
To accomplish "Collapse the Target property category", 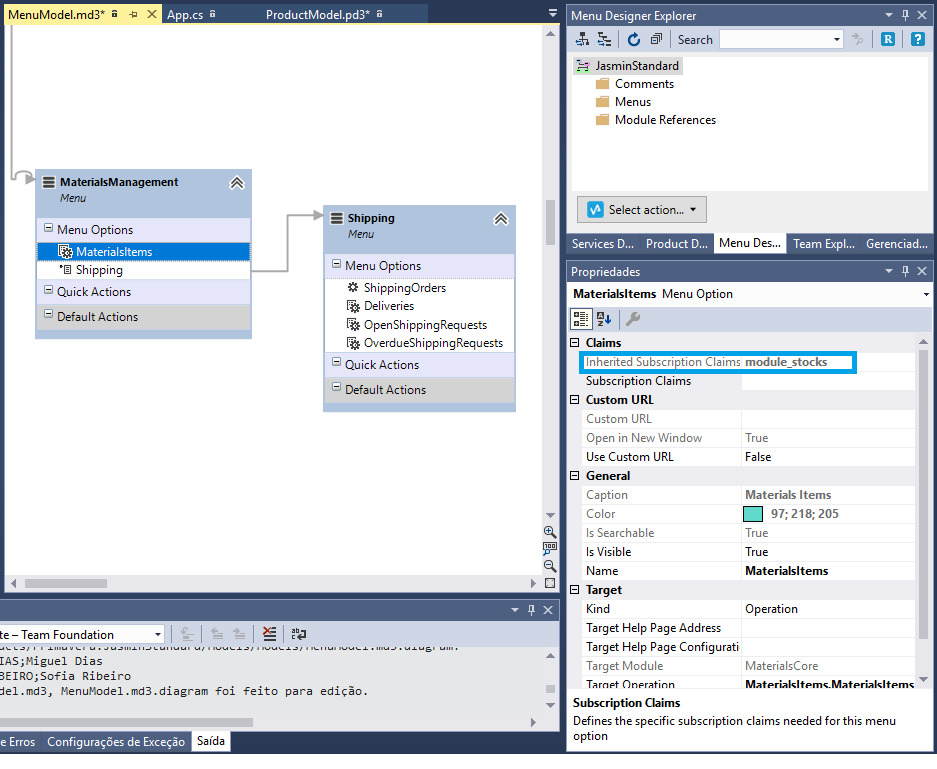I will (x=575, y=589).
